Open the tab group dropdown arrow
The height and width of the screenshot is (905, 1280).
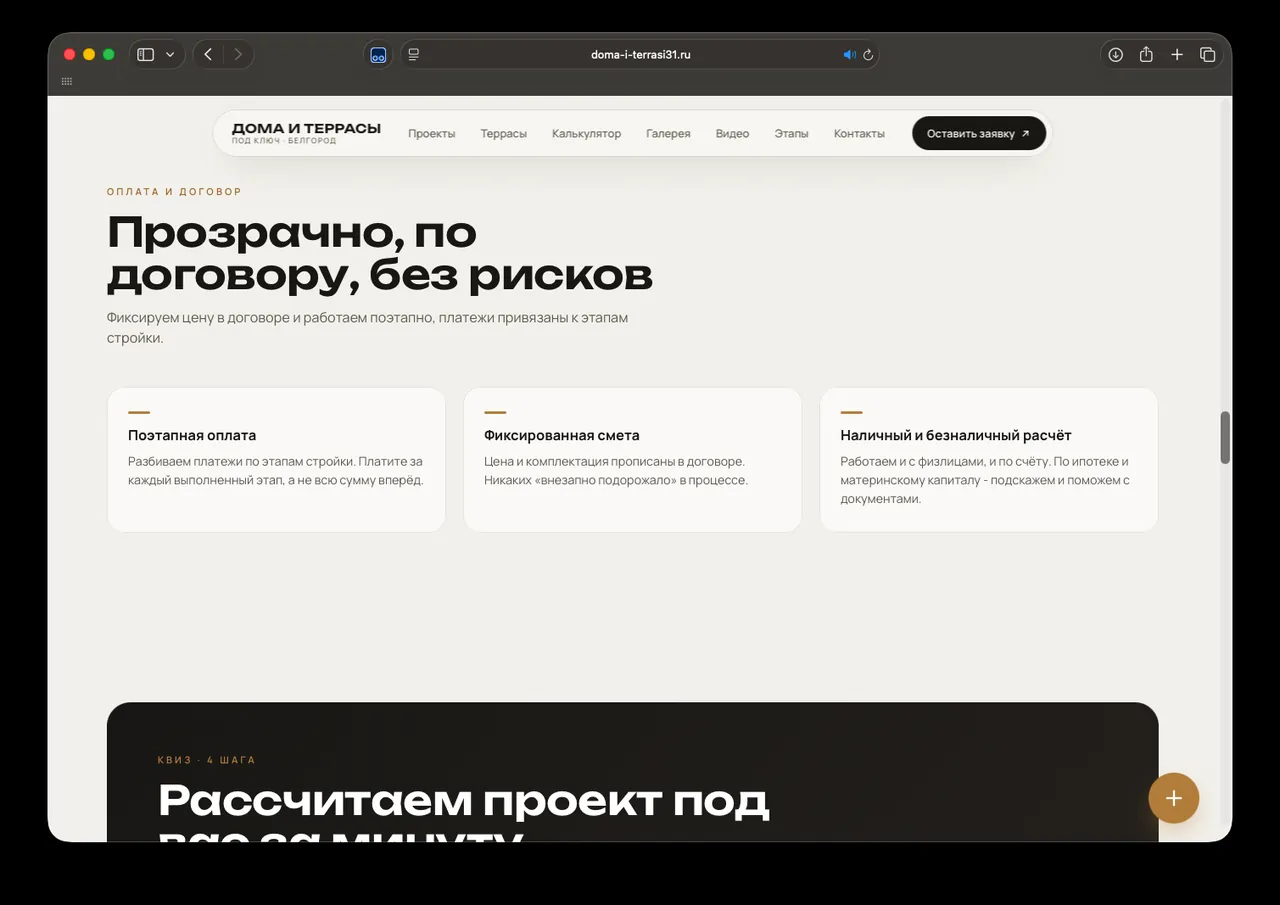tap(170, 55)
